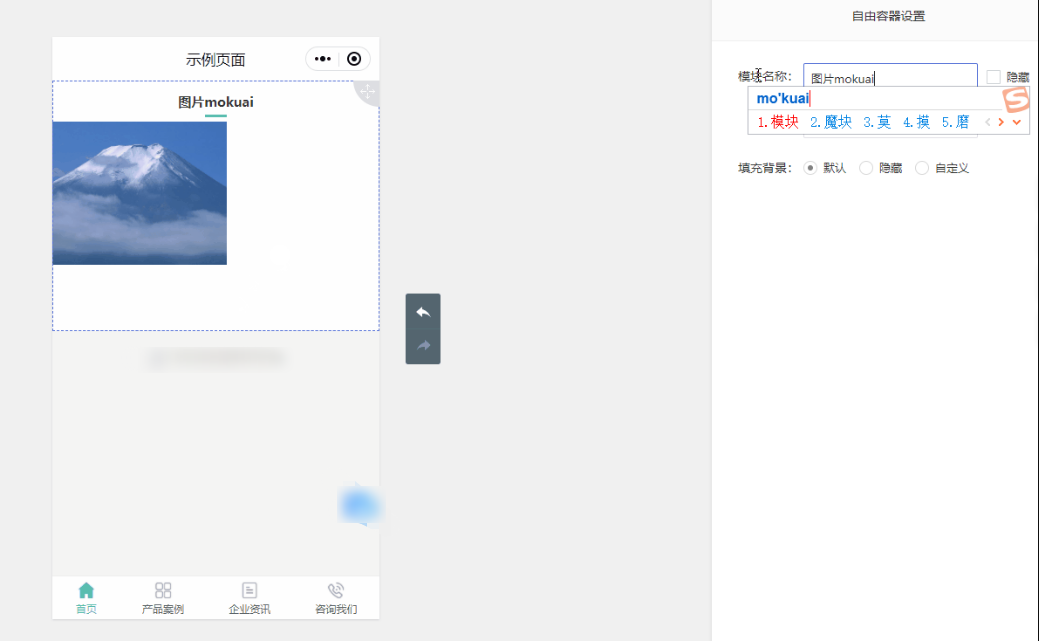Screen dimensions: 1039x641
Task: Go to previous IME candidate page arrow
Action: click(987, 122)
